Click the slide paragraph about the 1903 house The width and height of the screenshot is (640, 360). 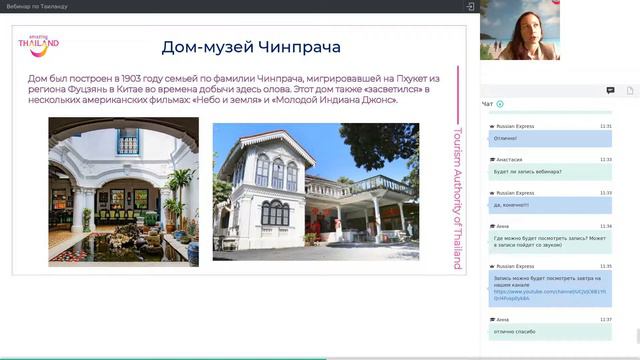pos(233,89)
